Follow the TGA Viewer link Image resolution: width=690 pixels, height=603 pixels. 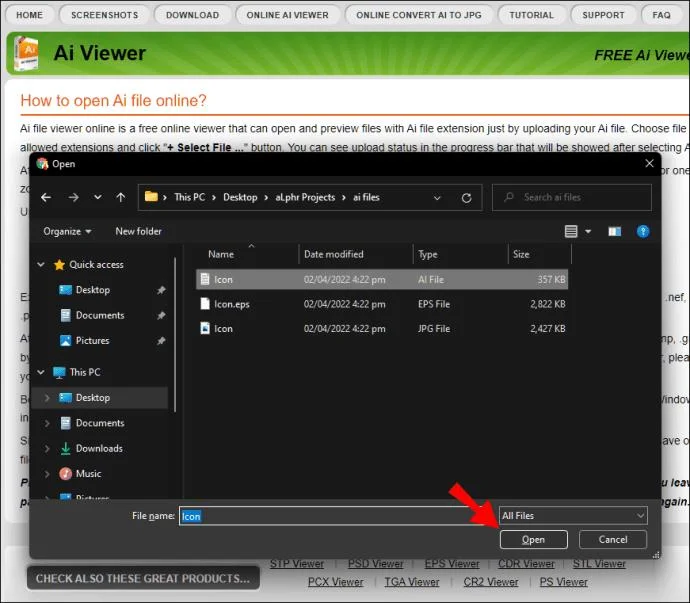[411, 582]
